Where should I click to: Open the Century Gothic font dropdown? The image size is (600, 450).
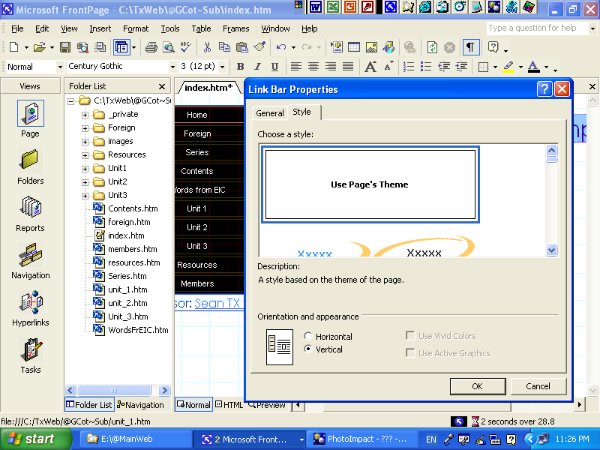pyautogui.click(x=171, y=67)
